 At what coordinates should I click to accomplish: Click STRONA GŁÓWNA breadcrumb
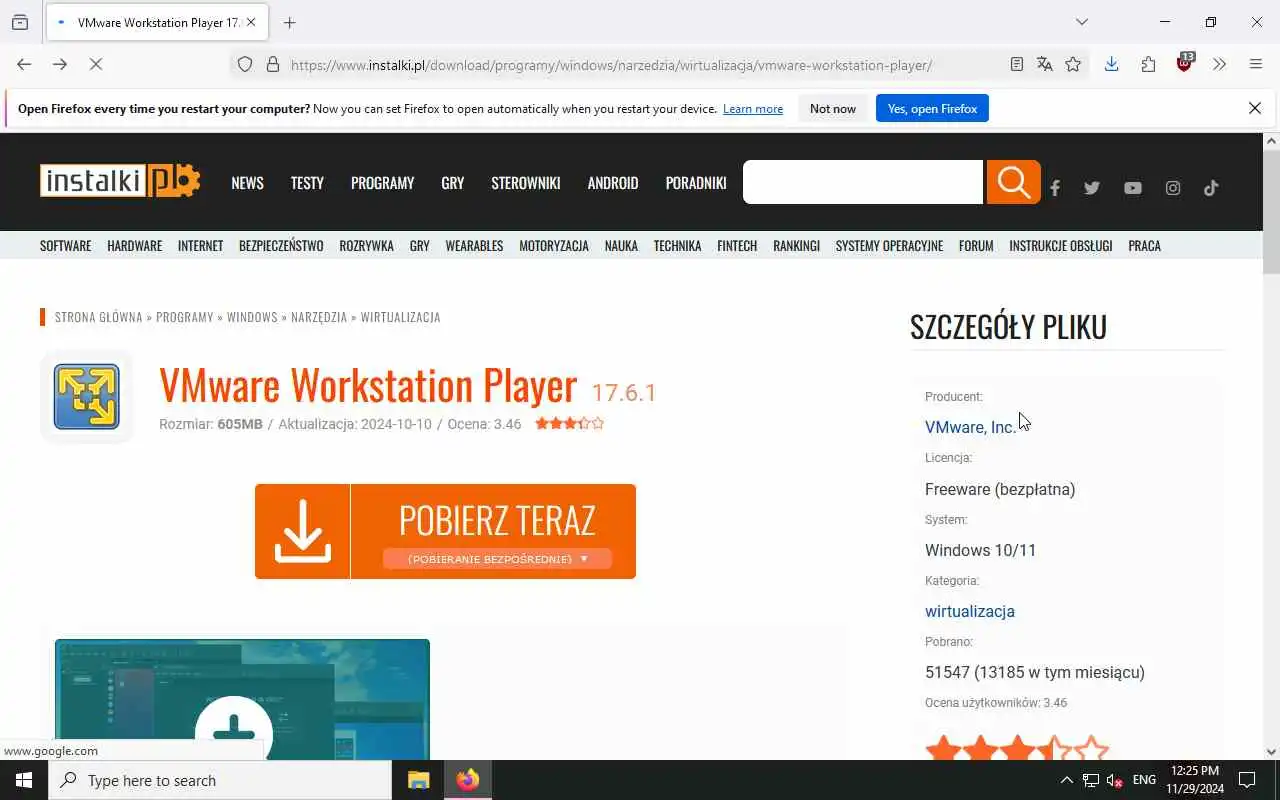[x=99, y=317]
